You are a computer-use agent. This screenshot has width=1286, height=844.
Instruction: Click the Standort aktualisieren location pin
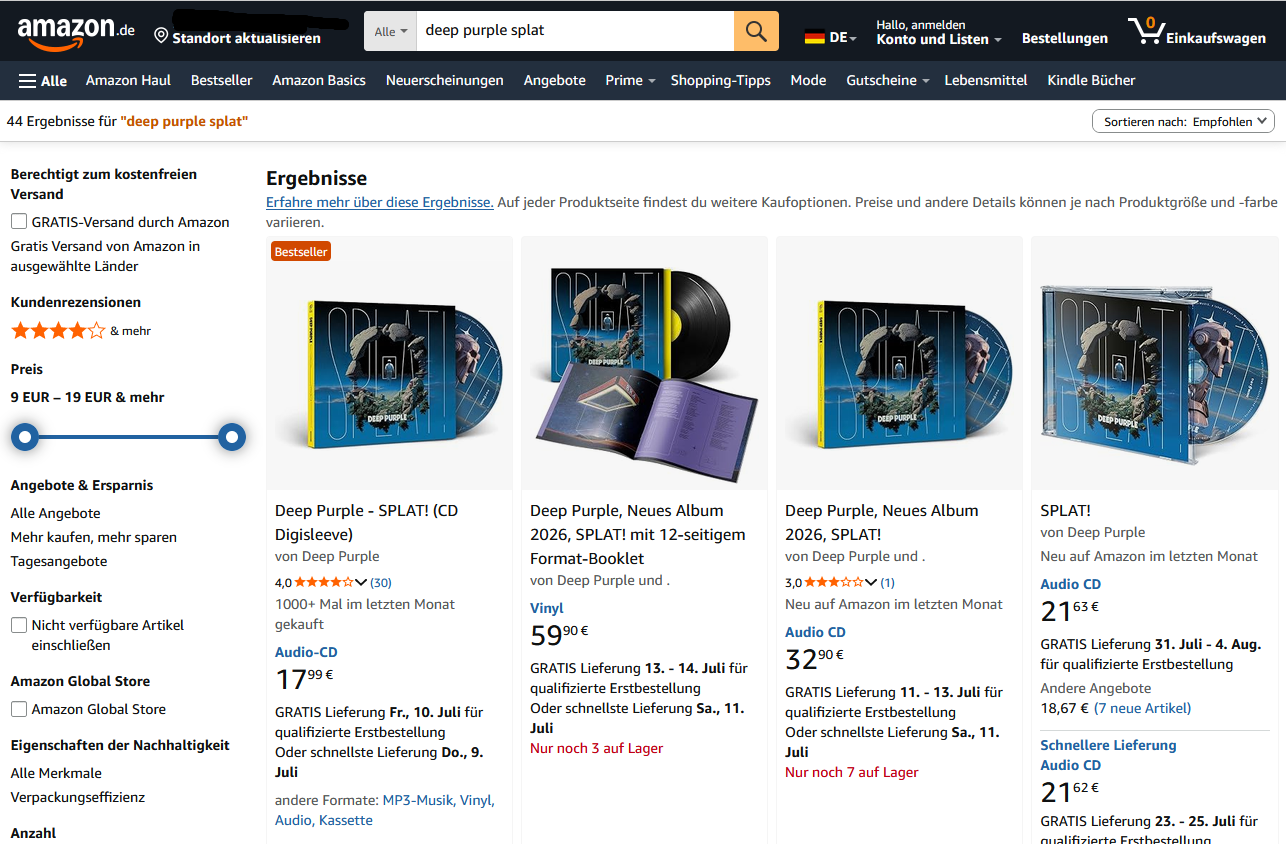(x=161, y=37)
